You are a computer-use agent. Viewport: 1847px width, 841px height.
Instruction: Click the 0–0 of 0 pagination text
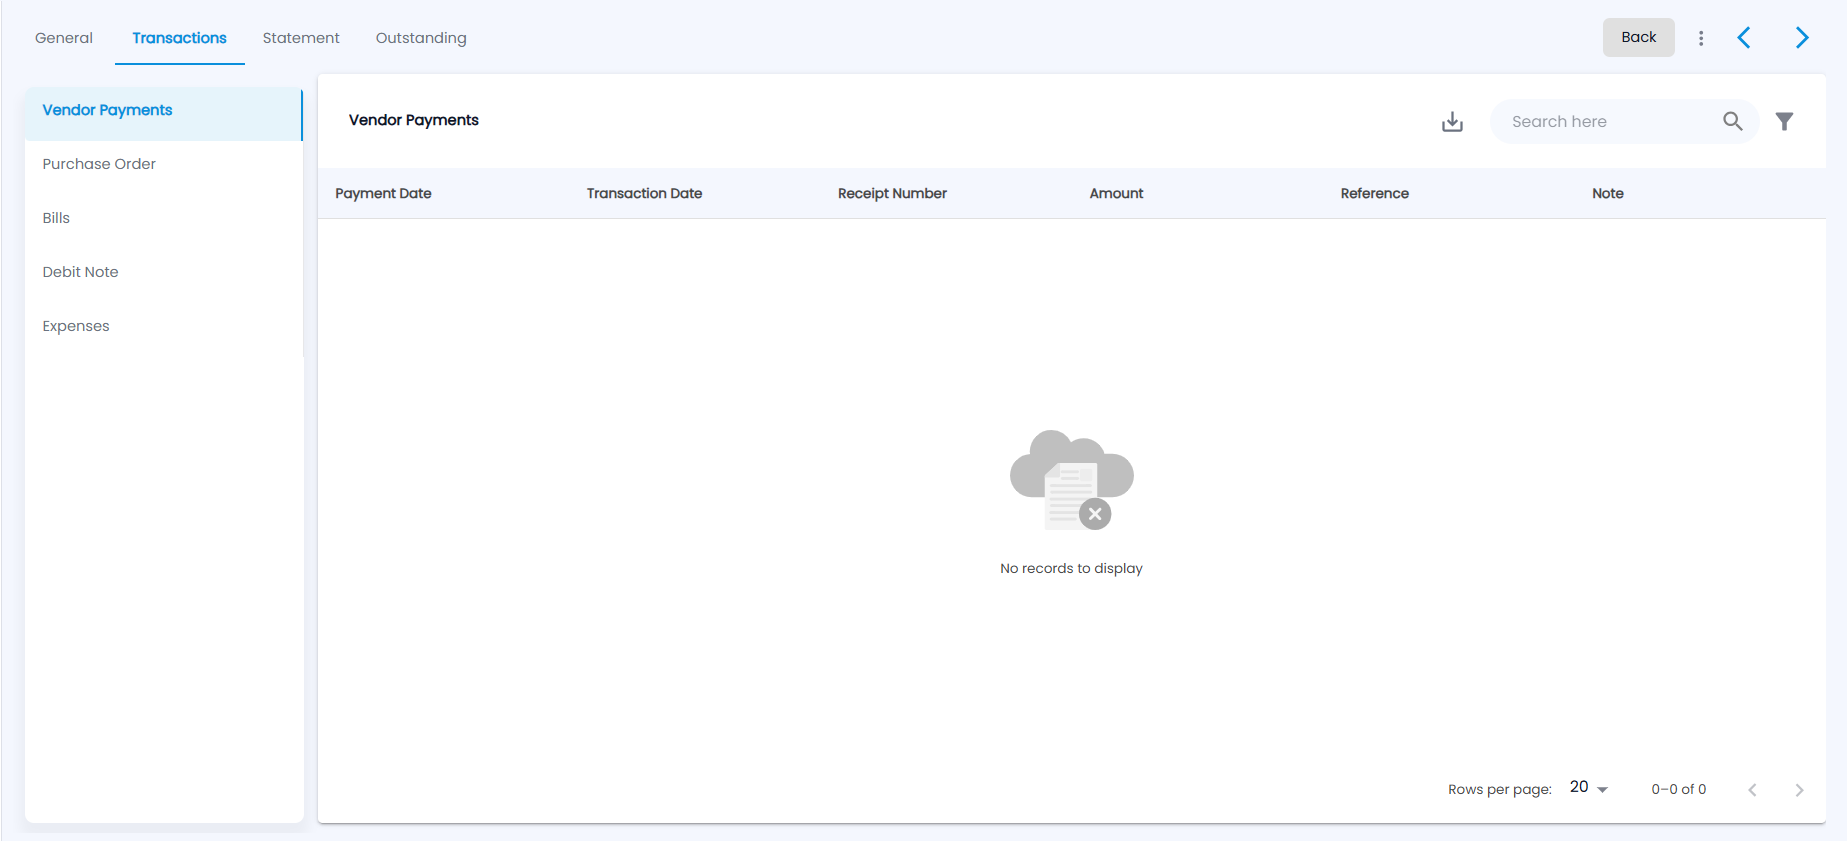(1678, 789)
